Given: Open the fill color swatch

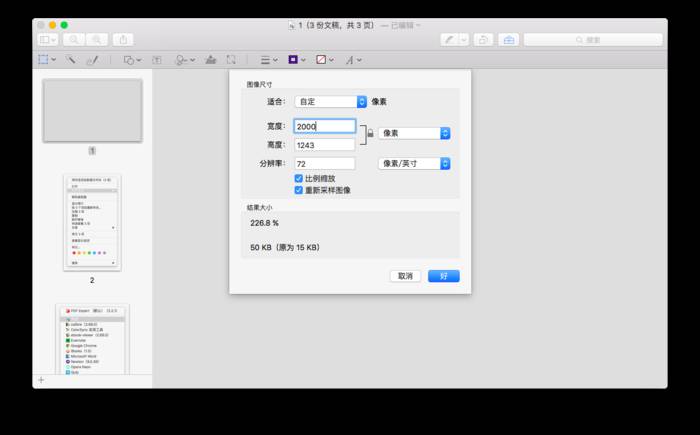Looking at the screenshot, I should pos(321,59).
